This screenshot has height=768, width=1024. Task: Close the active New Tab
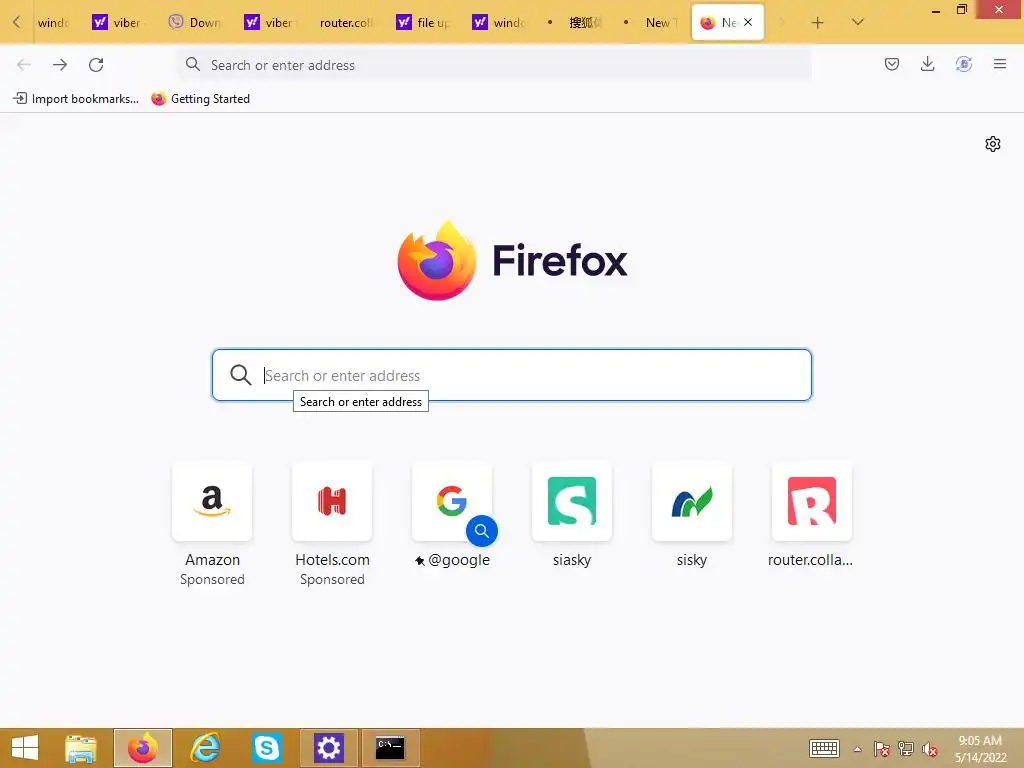(x=748, y=22)
